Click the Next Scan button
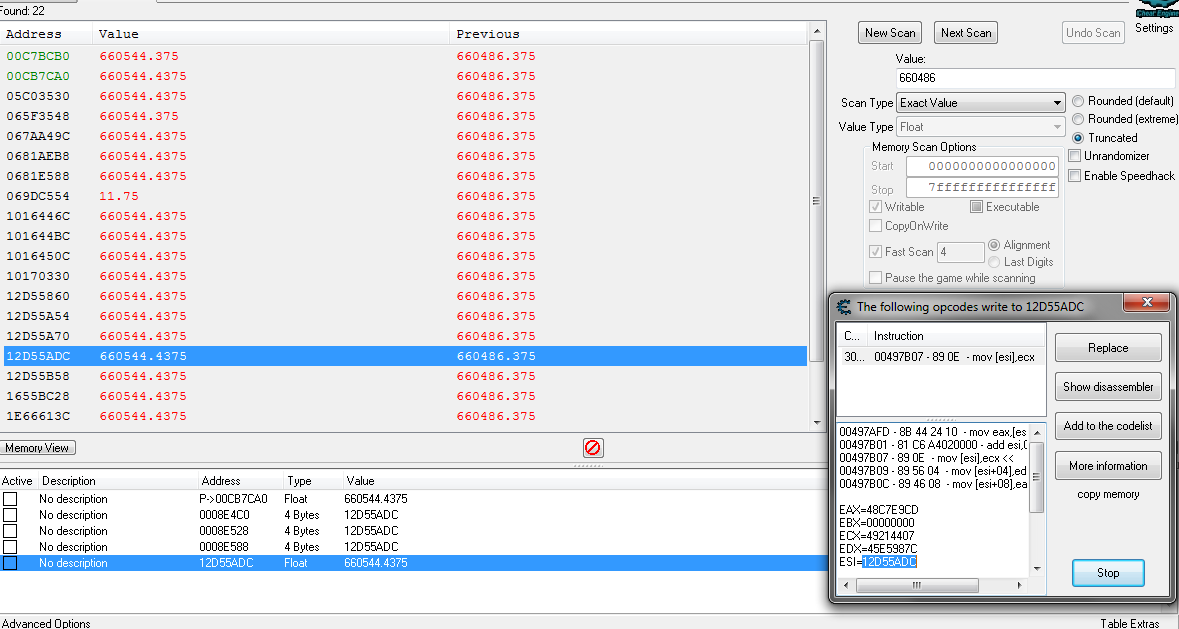 point(966,33)
